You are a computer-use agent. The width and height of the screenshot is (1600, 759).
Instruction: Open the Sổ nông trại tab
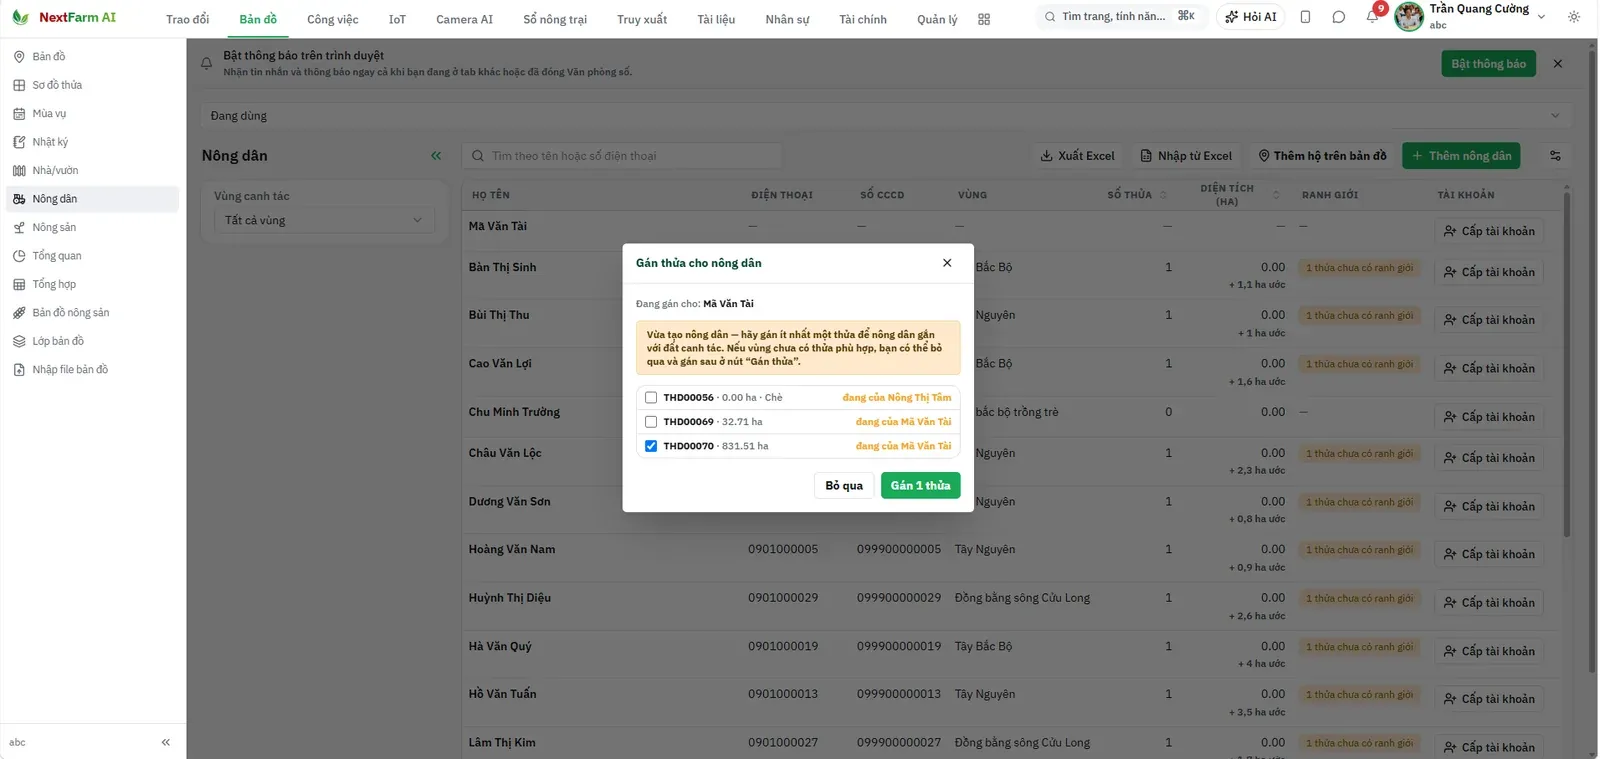click(x=555, y=20)
